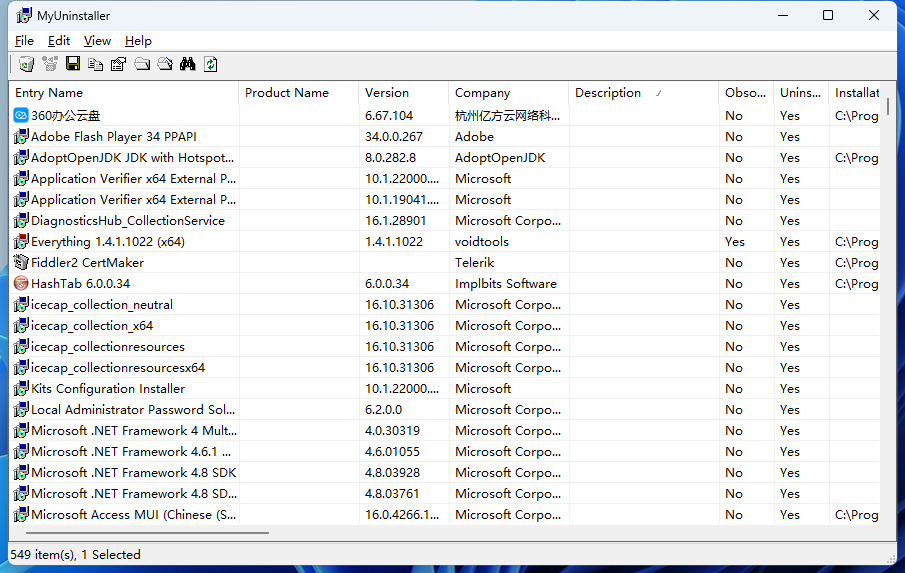Click the Copy Selected Items toolbar icon

pyautogui.click(x=96, y=65)
